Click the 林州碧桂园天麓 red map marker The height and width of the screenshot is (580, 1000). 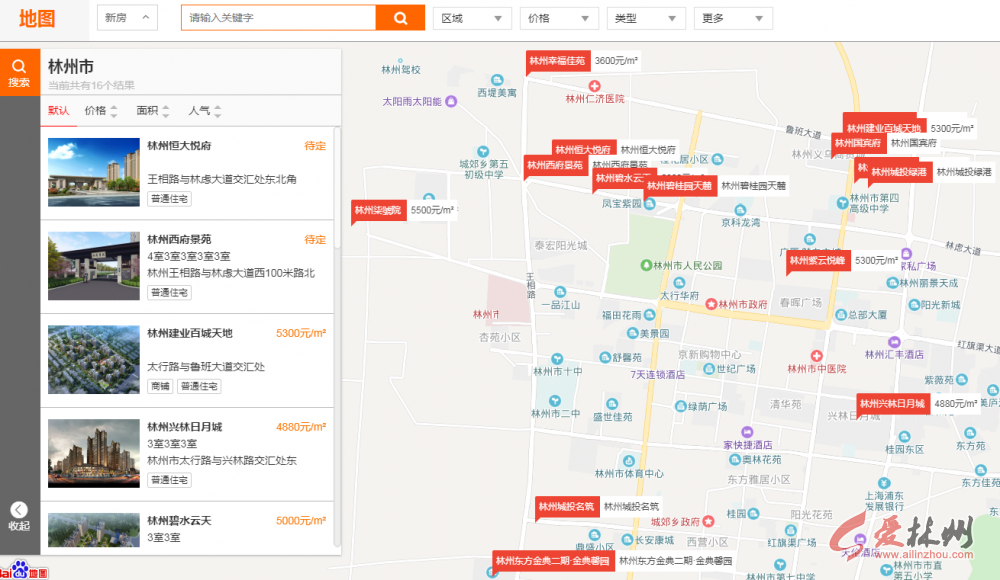click(x=680, y=186)
